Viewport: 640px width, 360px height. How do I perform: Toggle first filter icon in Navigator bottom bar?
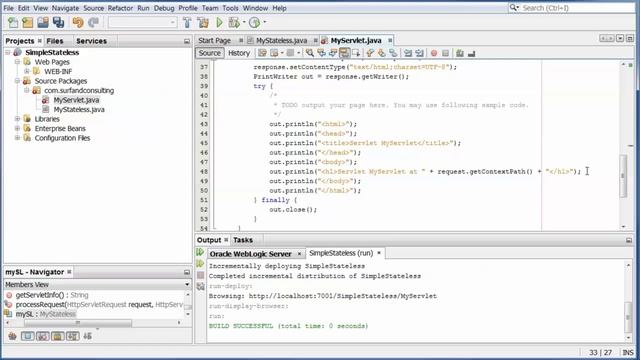(x=12, y=336)
